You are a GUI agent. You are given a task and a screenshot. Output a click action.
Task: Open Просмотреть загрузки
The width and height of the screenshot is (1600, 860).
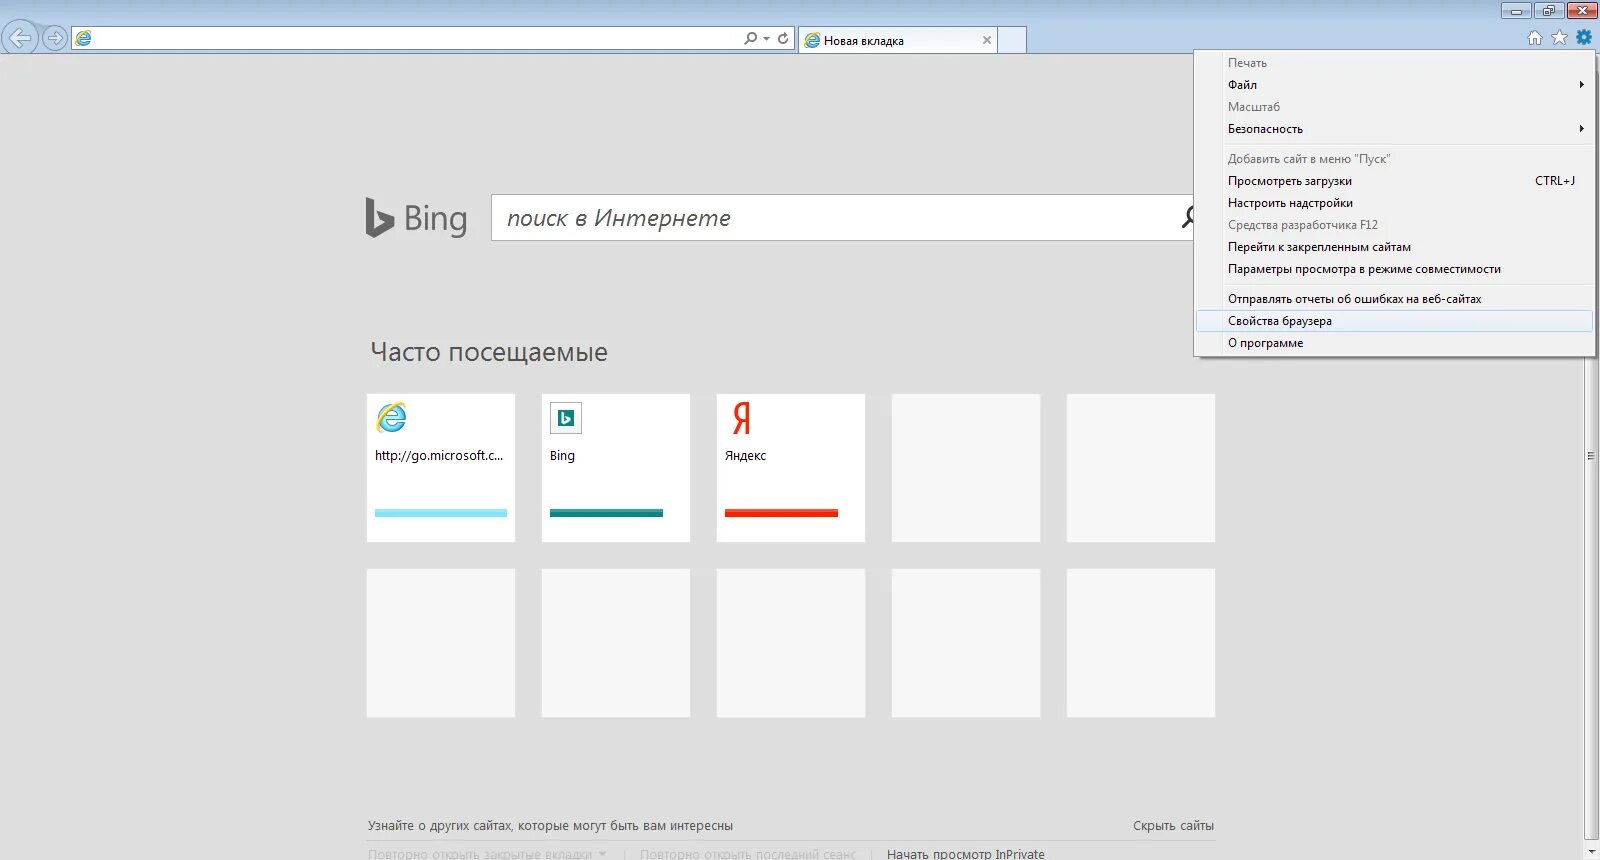(x=1394, y=181)
